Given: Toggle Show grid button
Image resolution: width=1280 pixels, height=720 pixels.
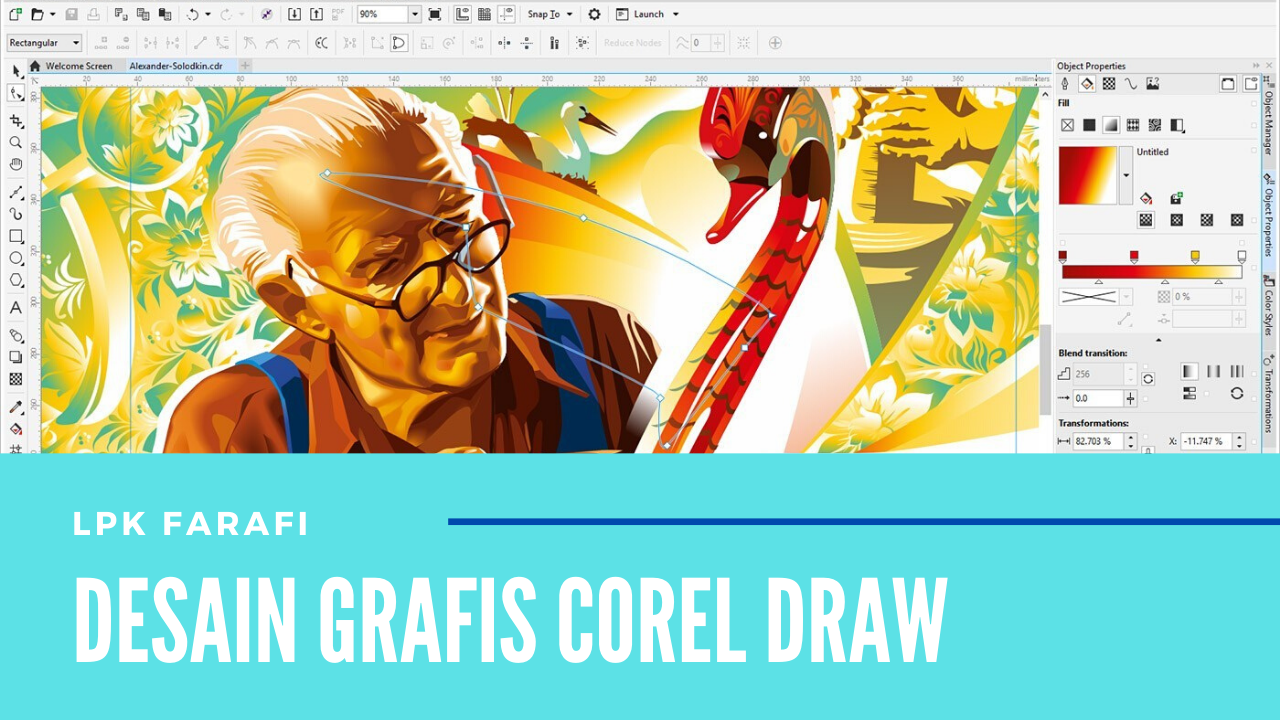Looking at the screenshot, I should 484,14.
